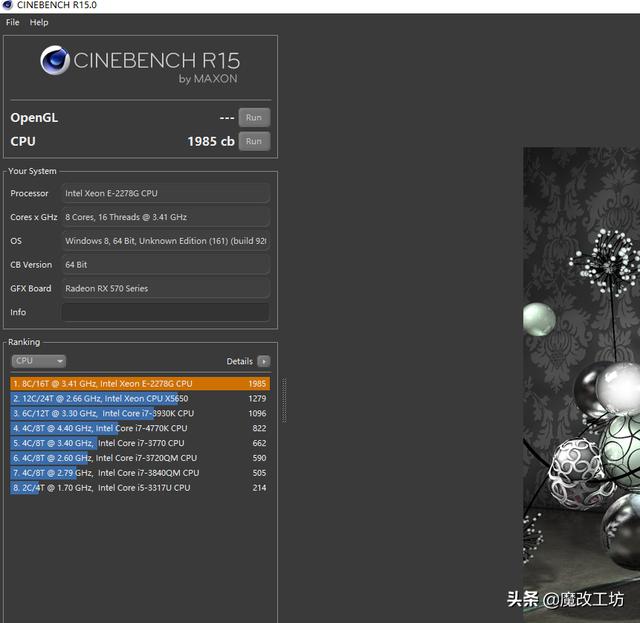Select ranking row Intel Xeon E-2278G CPU

tap(140, 384)
